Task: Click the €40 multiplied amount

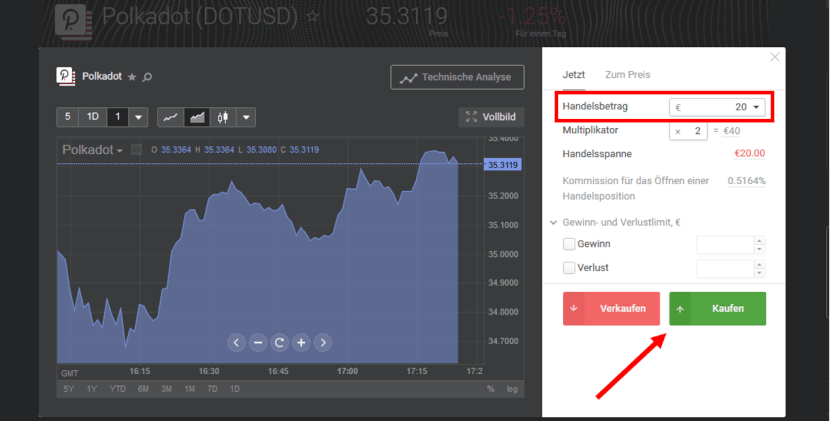Action: click(x=732, y=131)
